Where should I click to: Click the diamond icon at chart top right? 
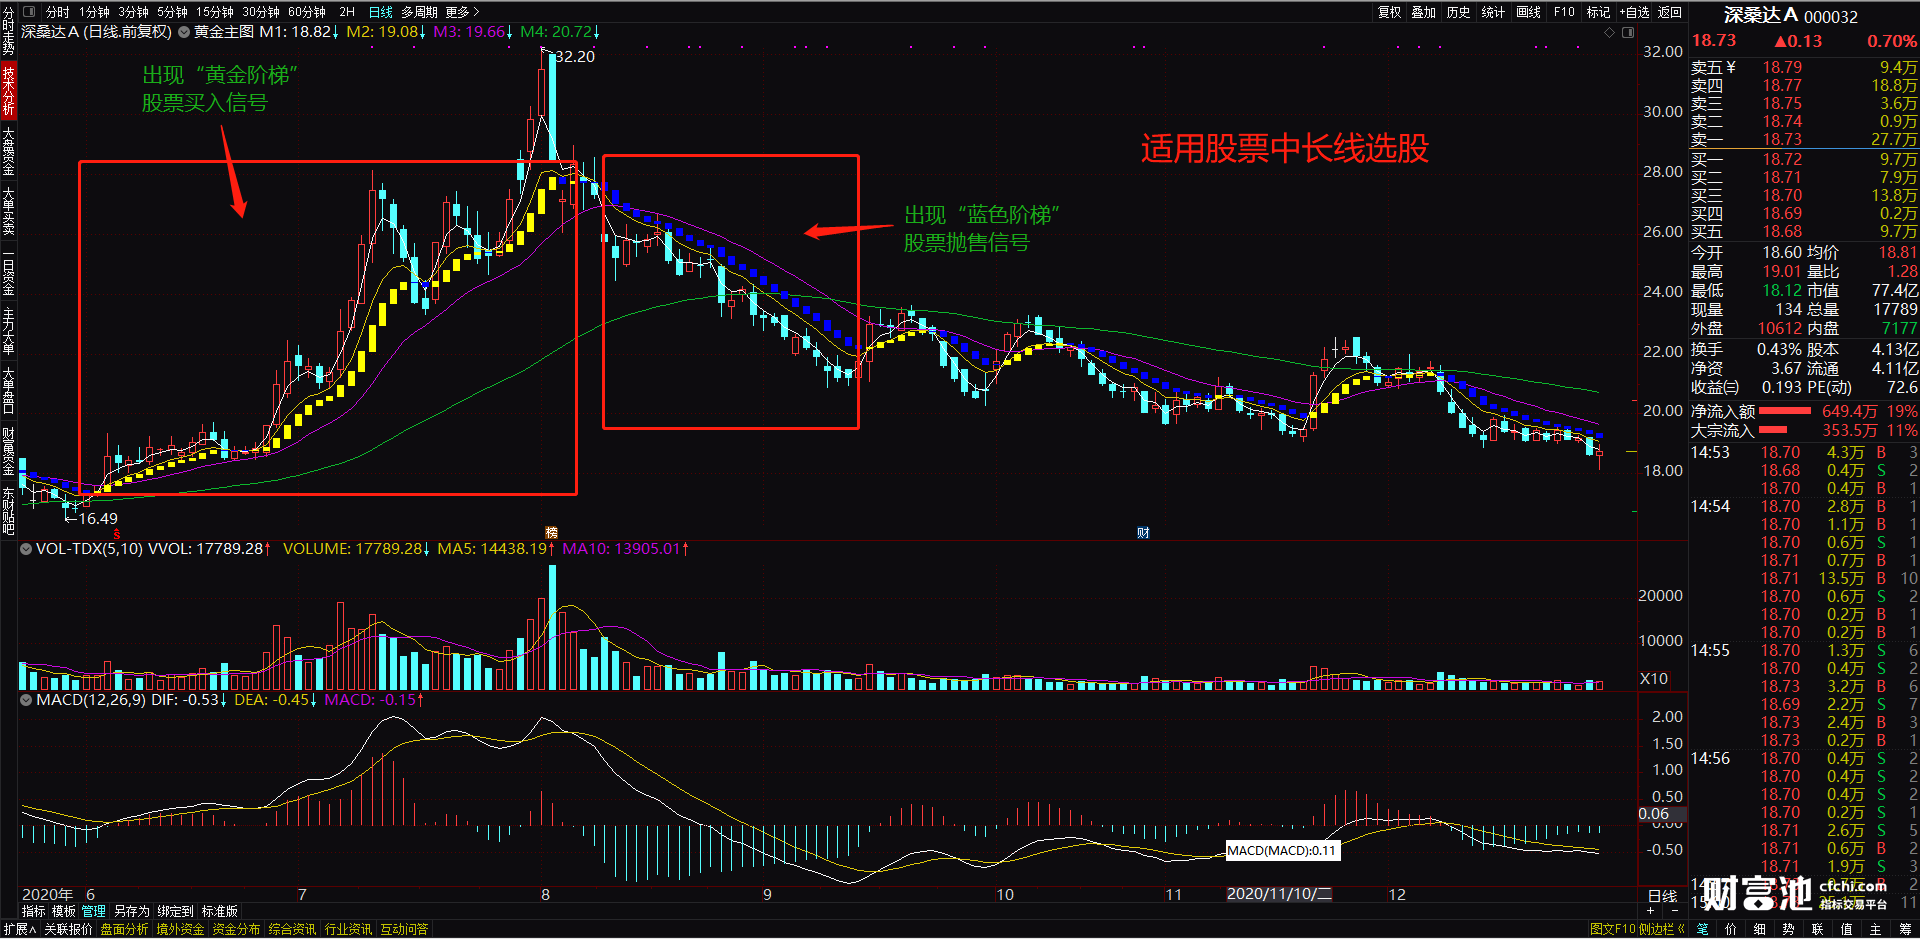tap(1609, 33)
